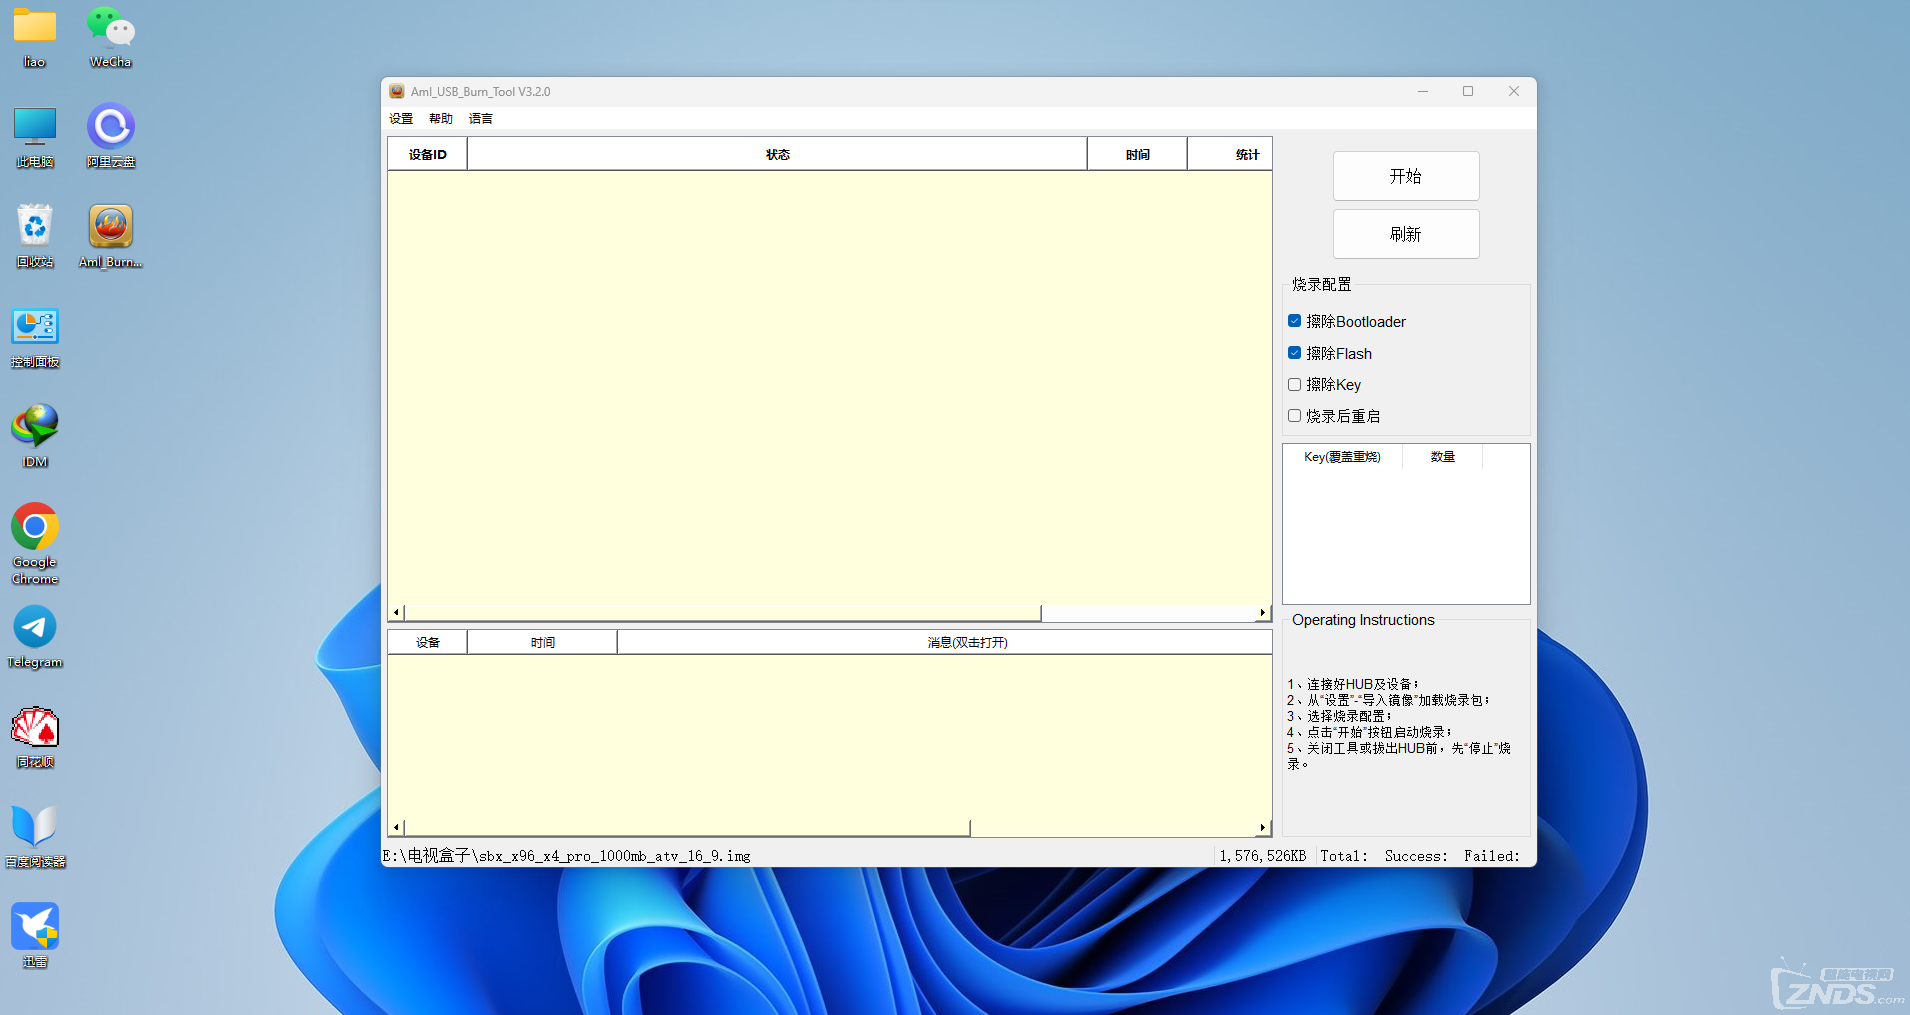This screenshot has height=1015, width=1910.
Task: Click the device list horizontal scrollbar right arrow
Action: (1263, 612)
